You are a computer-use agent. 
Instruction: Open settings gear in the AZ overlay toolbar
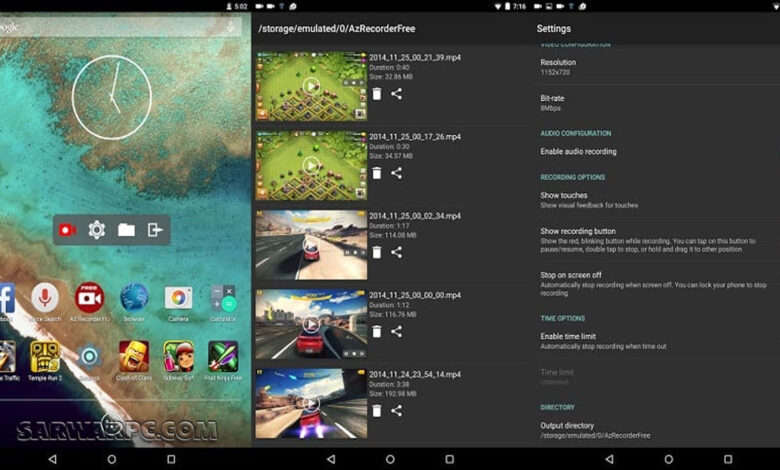pyautogui.click(x=97, y=230)
